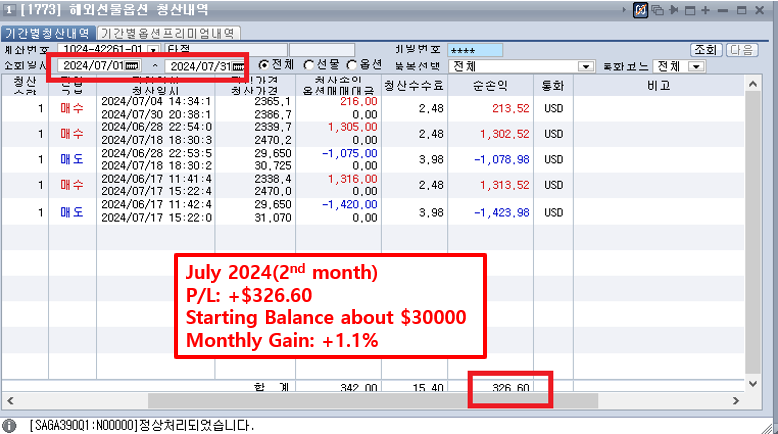The image size is (778, 434).
Task: Click the date cell 2024/07/30 20:38:1
Action: tap(156, 115)
